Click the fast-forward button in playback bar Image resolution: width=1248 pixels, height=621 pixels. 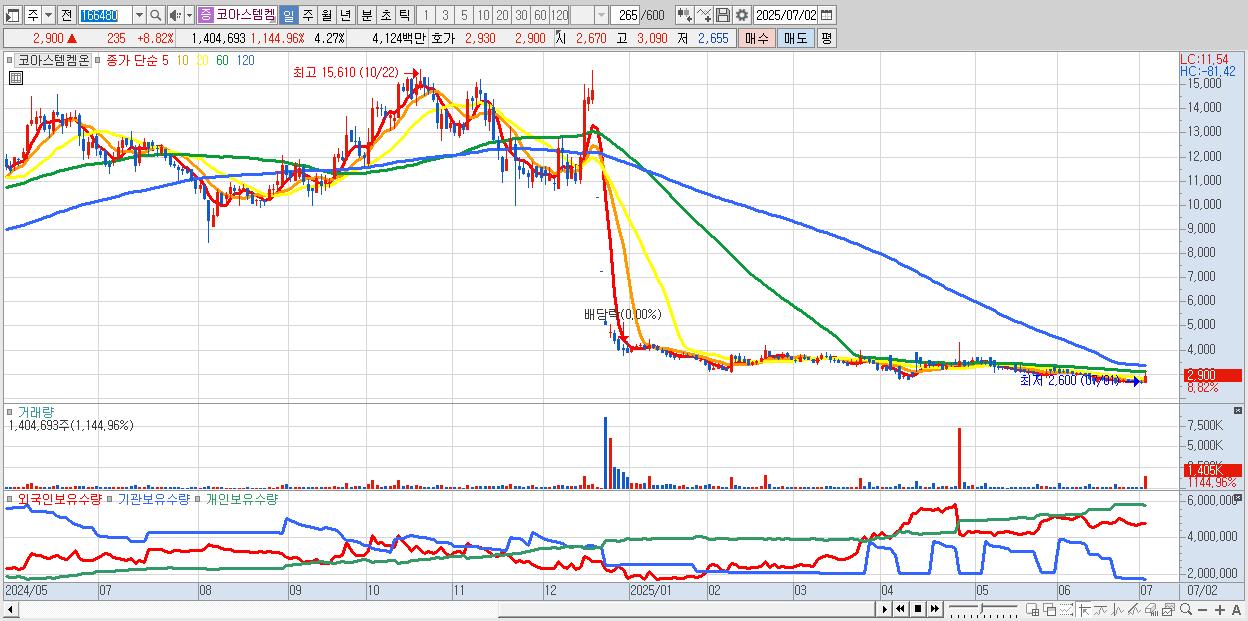pyautogui.click(x=934, y=609)
